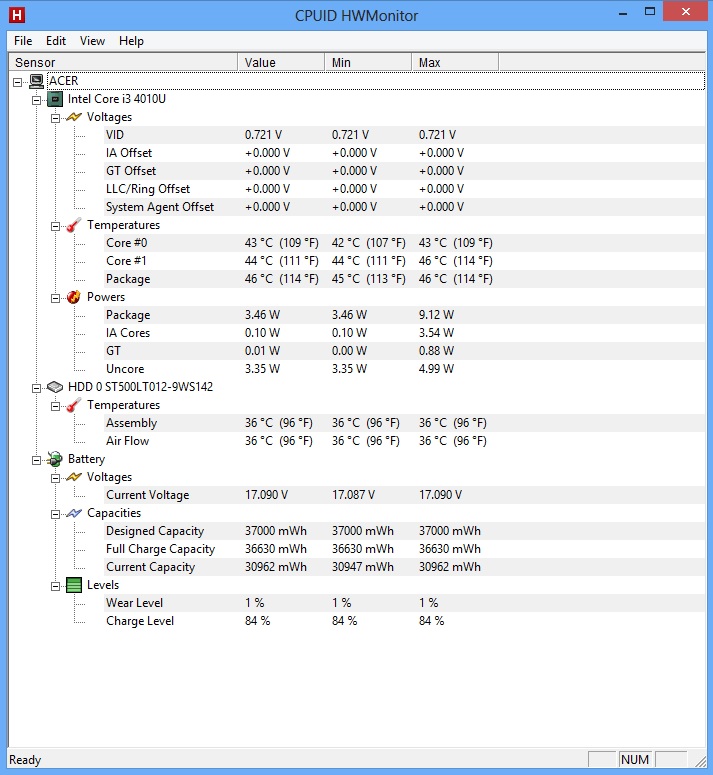This screenshot has width=713, height=775.
Task: Collapse the Capacities group
Action: pos(55,515)
